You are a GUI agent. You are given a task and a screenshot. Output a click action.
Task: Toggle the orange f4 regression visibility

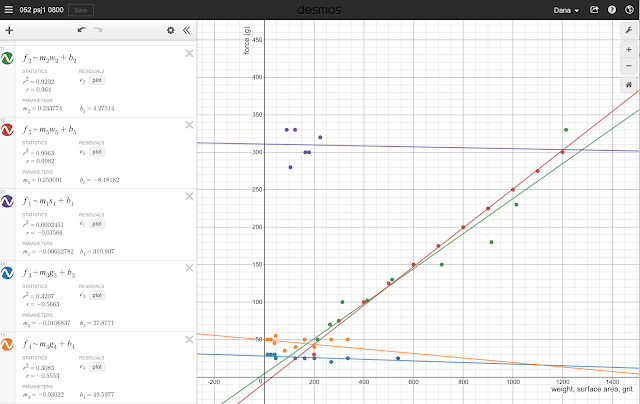click(x=7, y=344)
